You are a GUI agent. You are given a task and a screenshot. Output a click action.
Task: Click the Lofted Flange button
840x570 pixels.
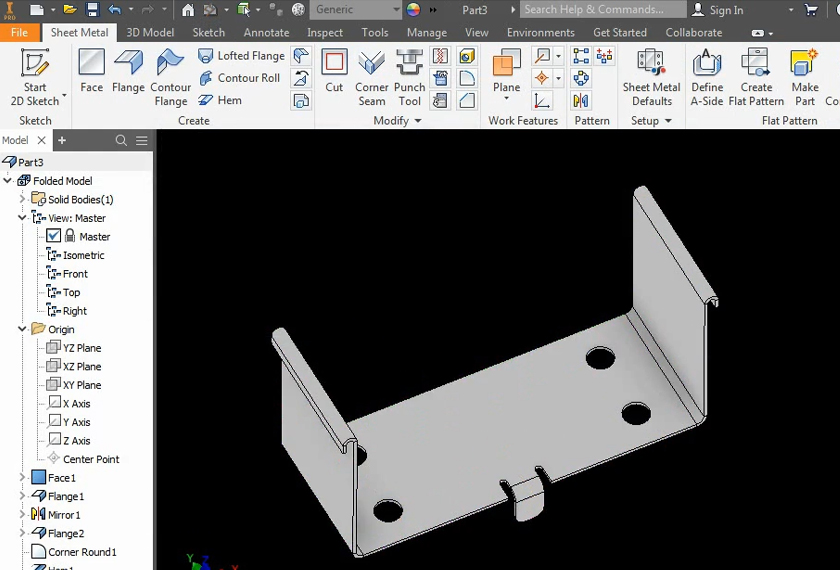click(x=241, y=56)
